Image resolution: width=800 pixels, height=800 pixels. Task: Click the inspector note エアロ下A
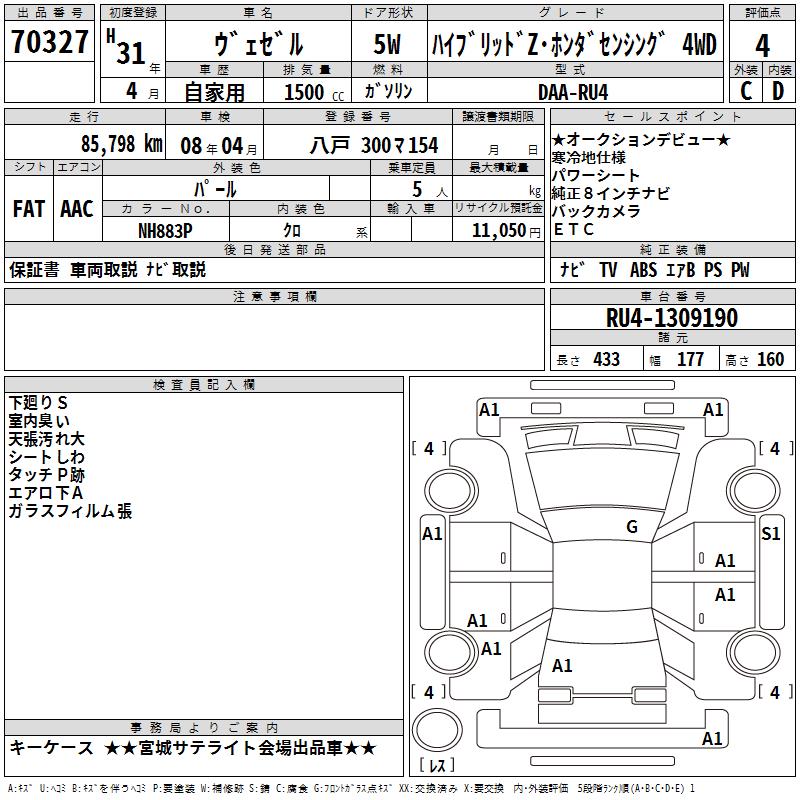point(45,493)
